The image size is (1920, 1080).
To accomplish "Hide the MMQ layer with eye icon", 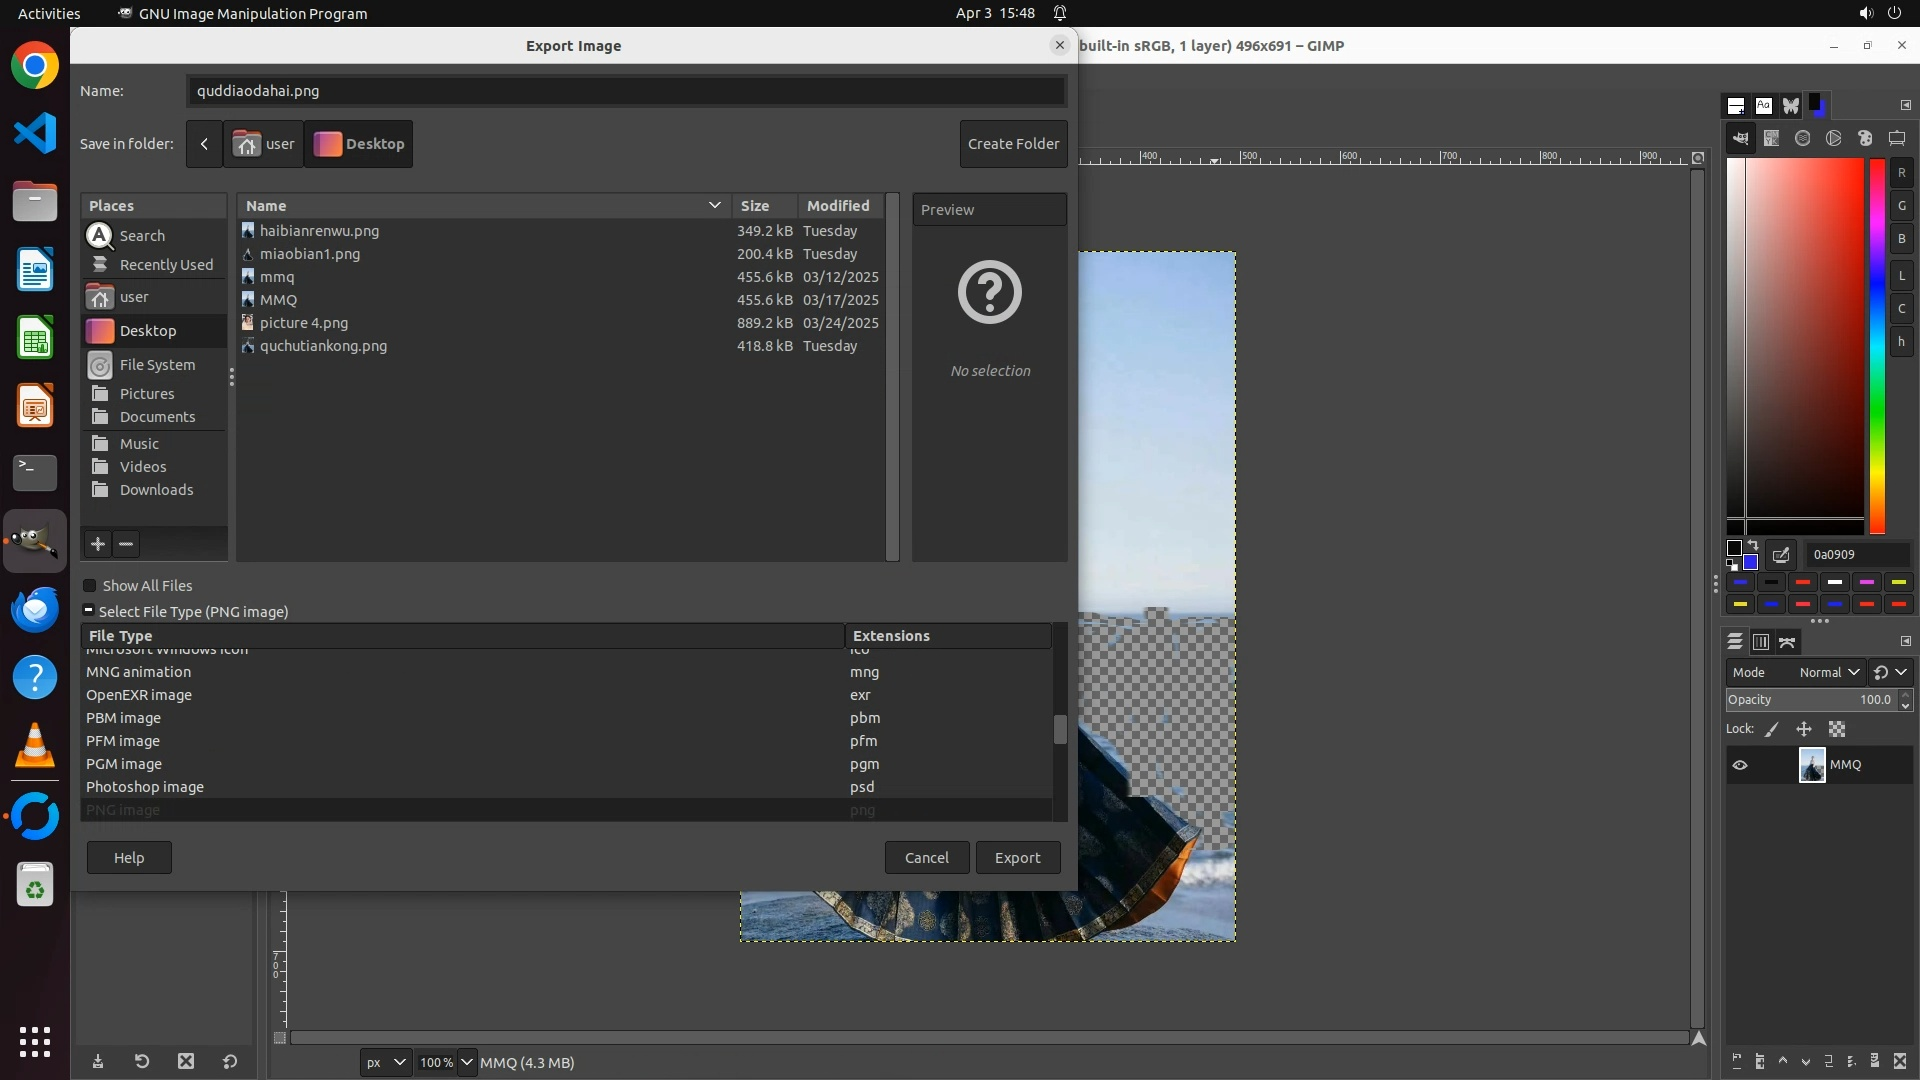I will (x=1740, y=765).
